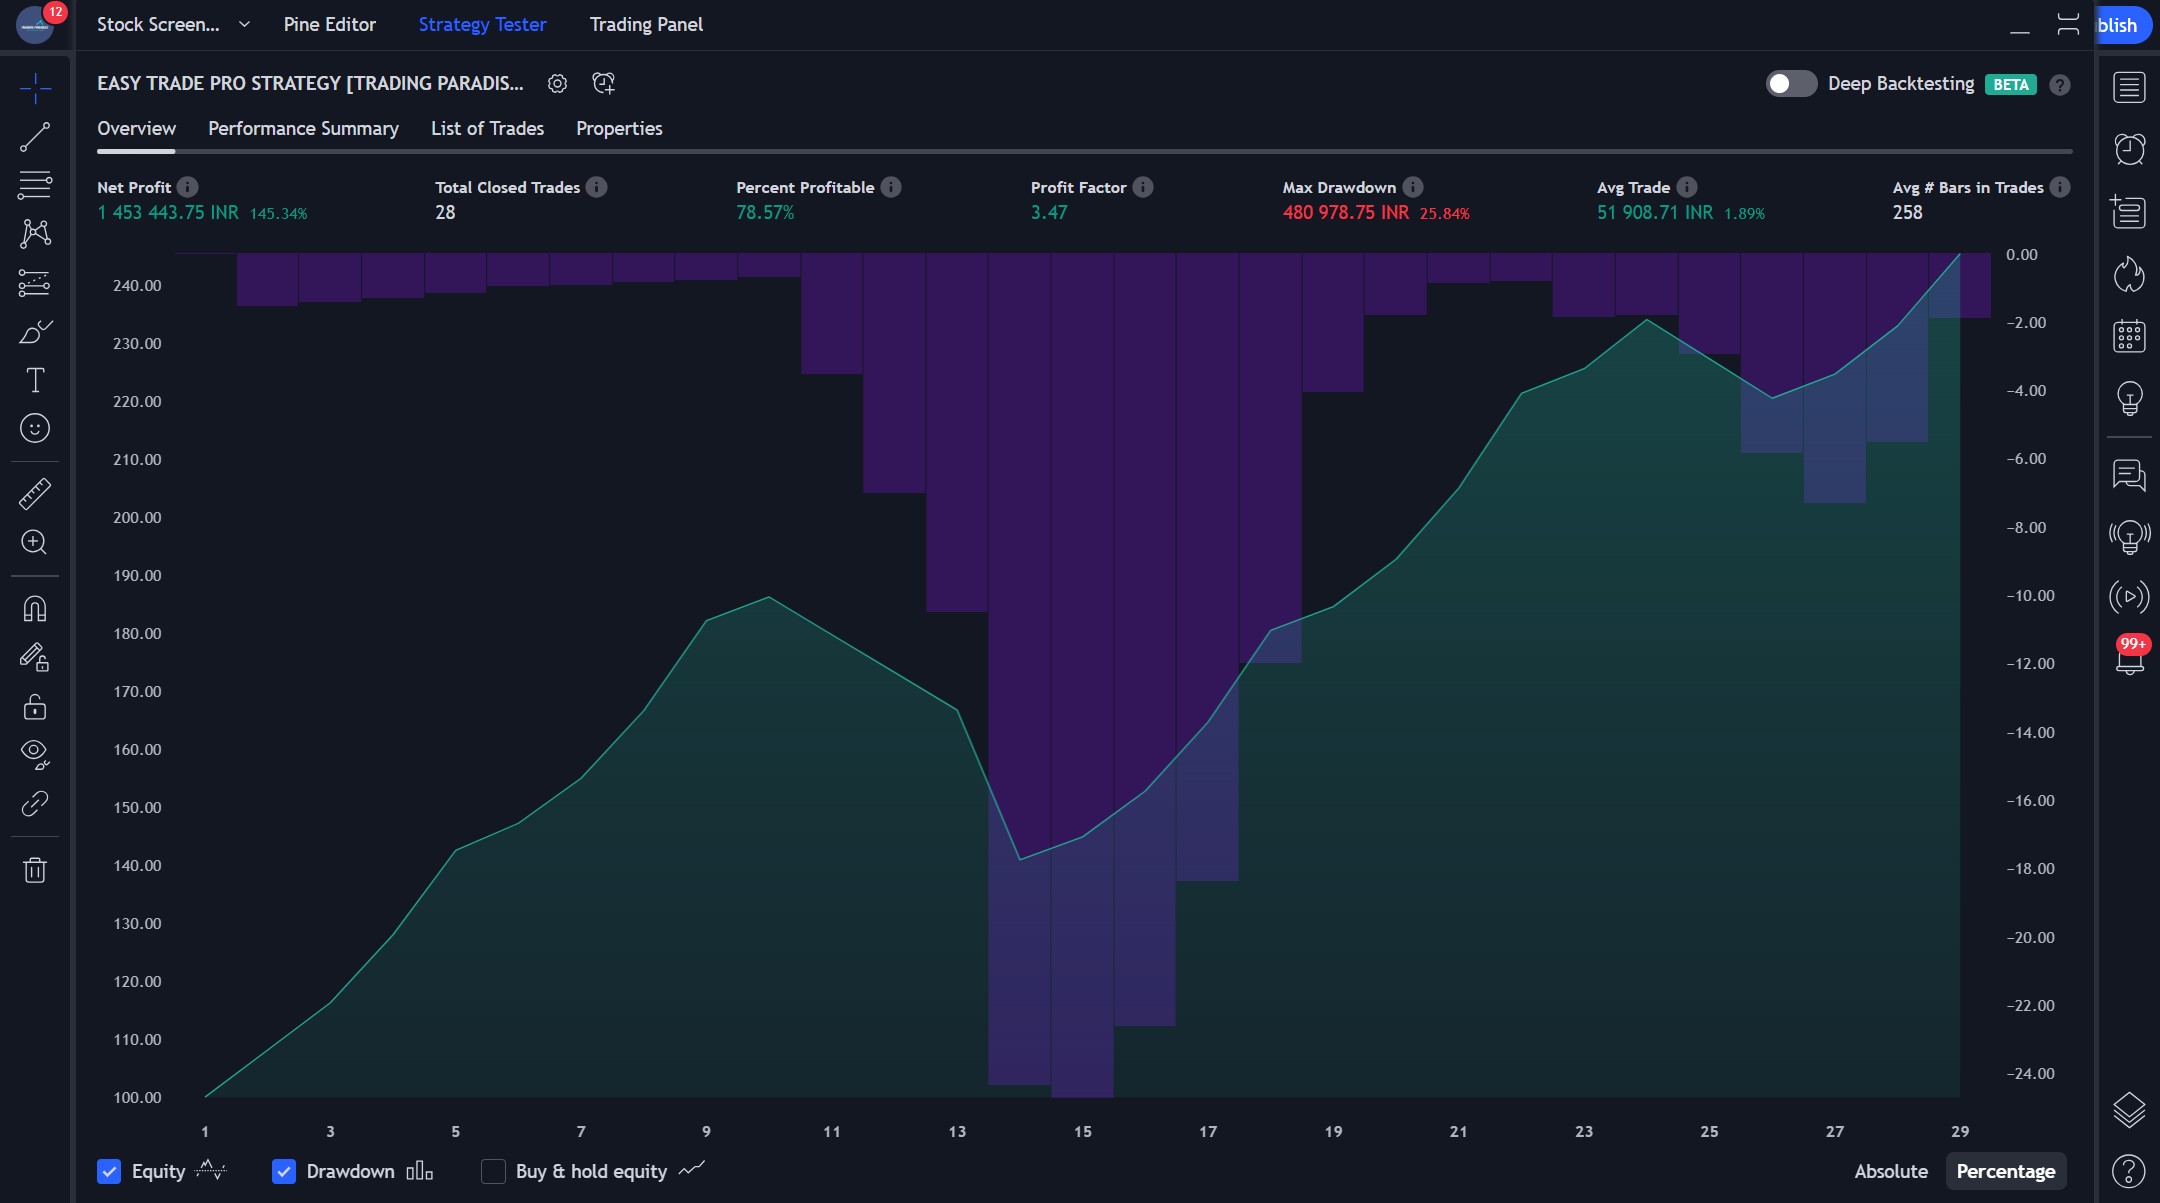2160x1203 pixels.
Task: Click the Net Profit info icon
Action: (187, 187)
